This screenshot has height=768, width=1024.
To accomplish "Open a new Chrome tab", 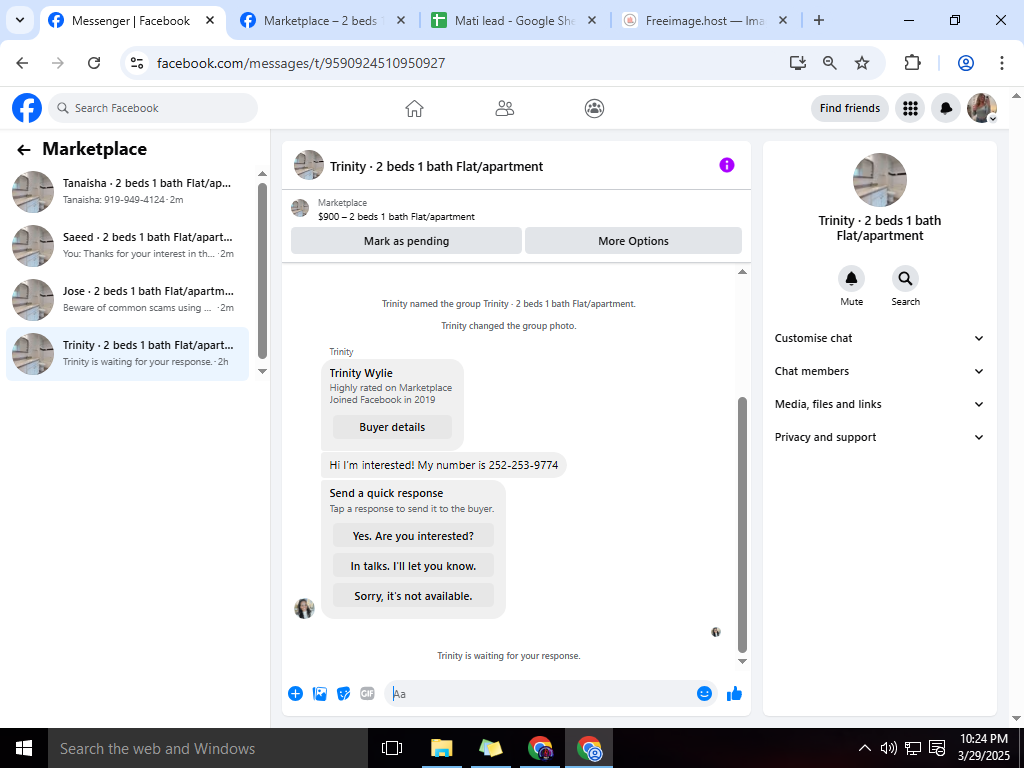I will click(x=819, y=20).
